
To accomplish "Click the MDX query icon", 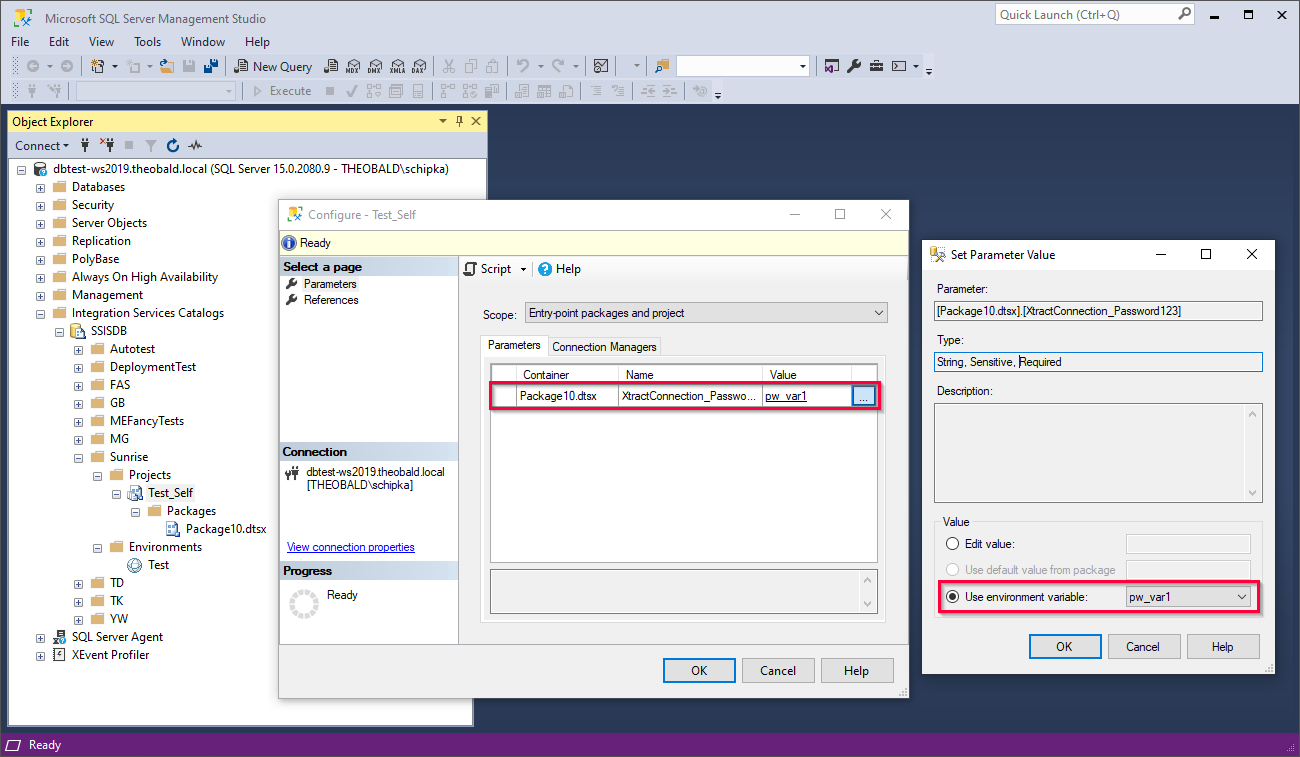I will [352, 66].
